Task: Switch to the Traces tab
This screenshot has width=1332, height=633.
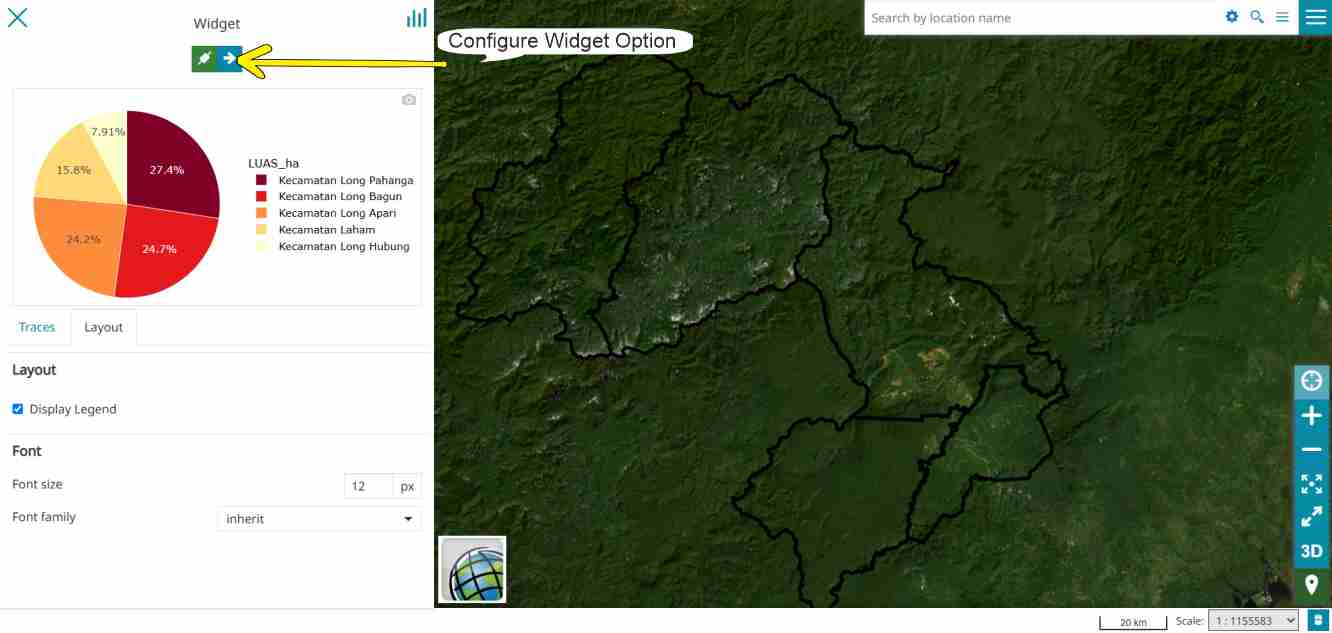Action: (37, 328)
